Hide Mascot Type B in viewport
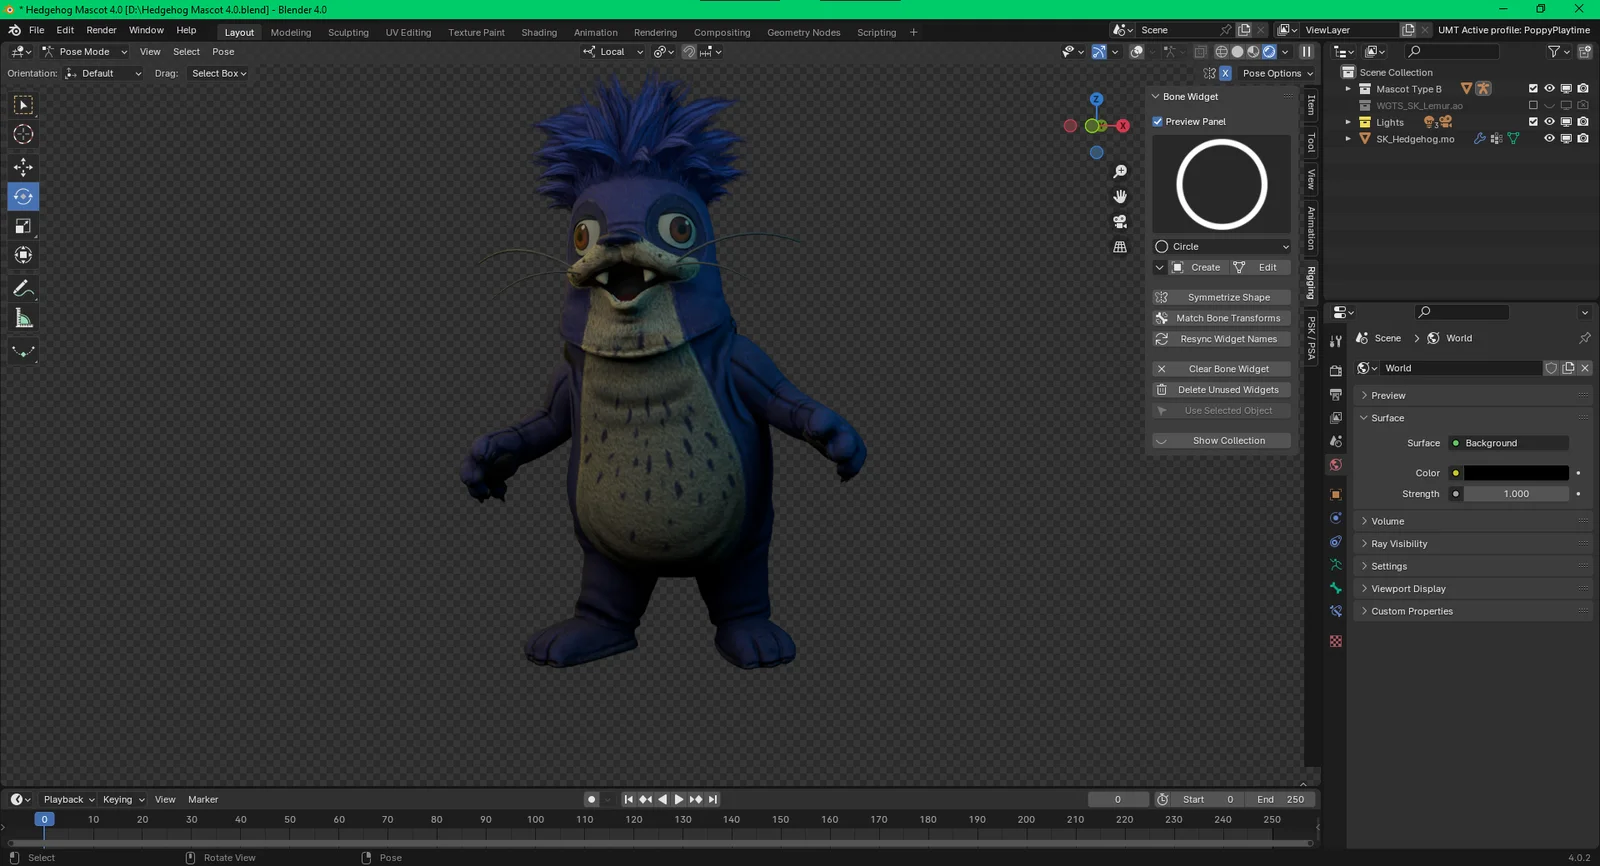Viewport: 1600px width, 866px height. click(1550, 89)
